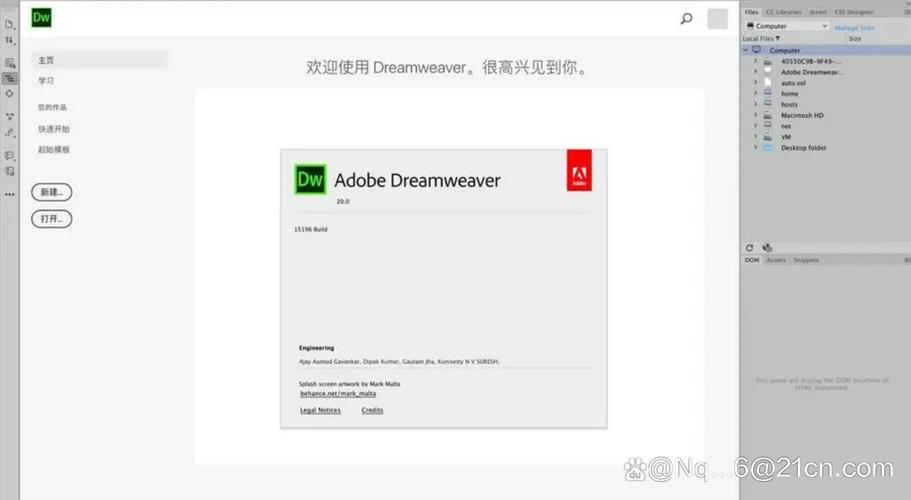Click the 您的作品 heading in sidebar

pos(52,107)
